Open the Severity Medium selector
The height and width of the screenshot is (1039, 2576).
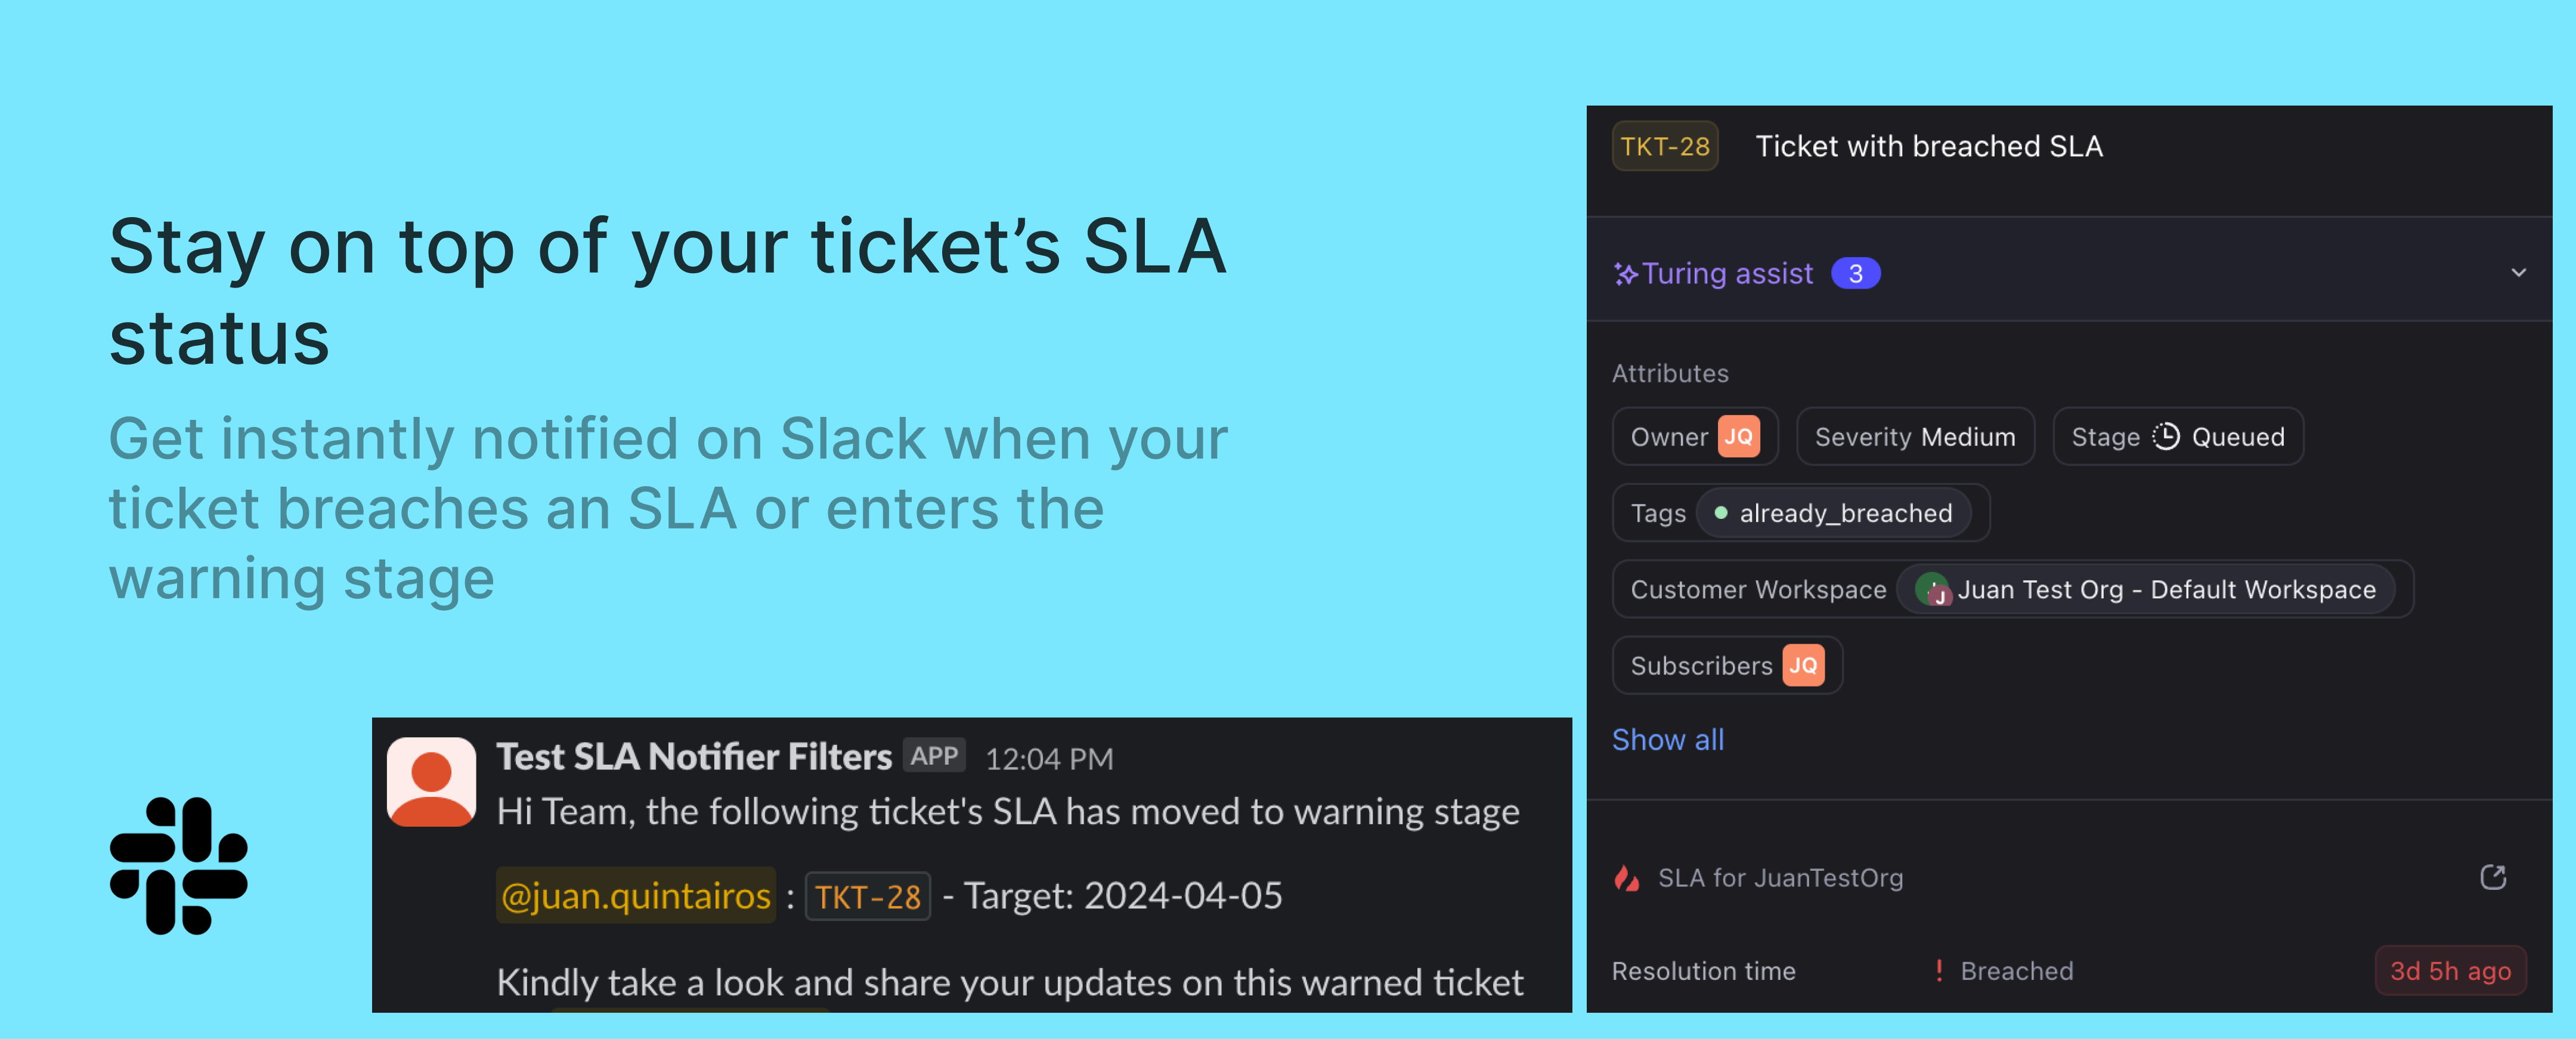coord(1914,437)
